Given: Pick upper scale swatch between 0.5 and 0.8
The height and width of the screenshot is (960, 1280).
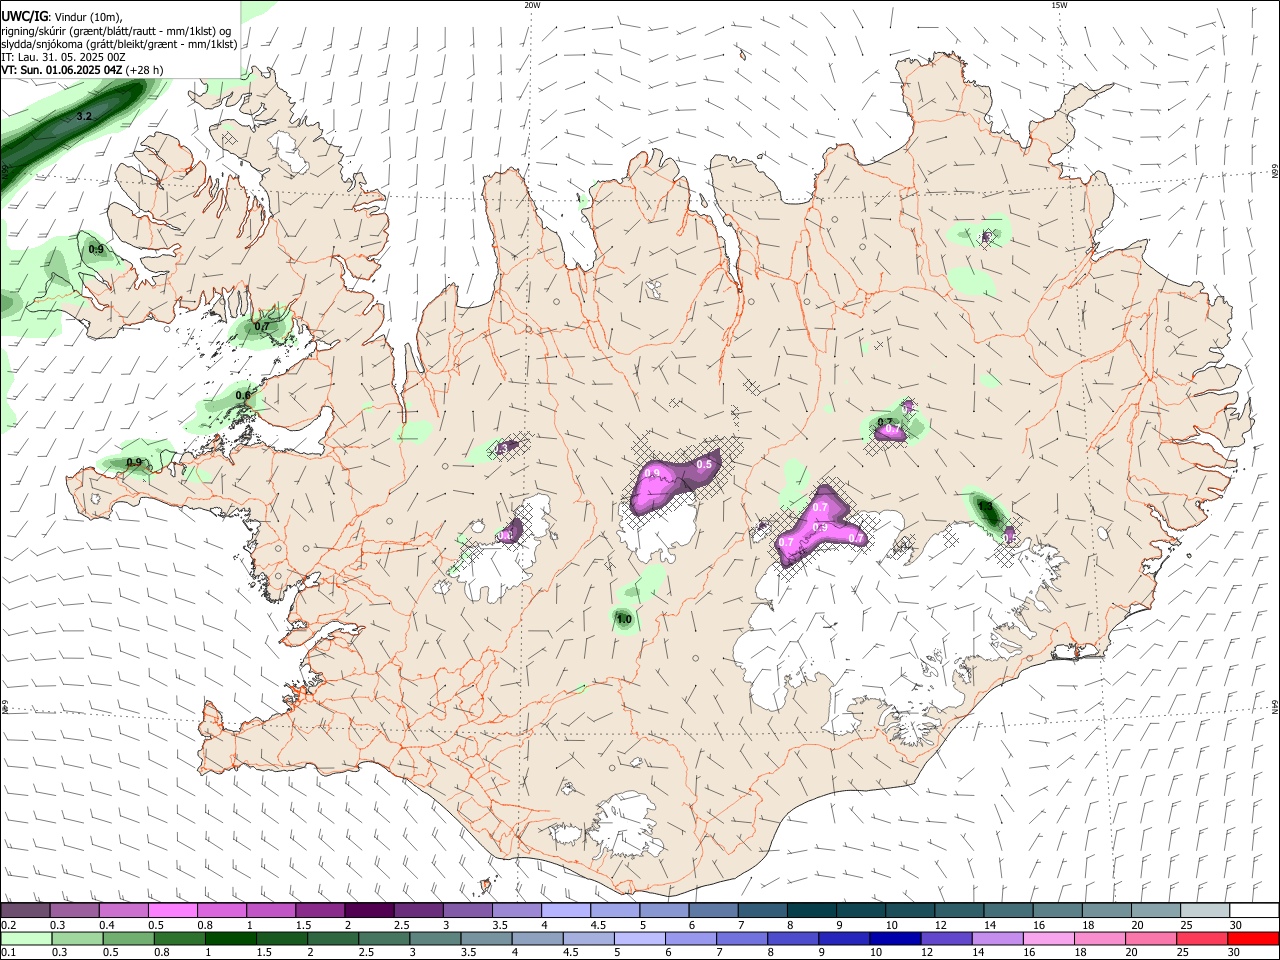Looking at the screenshot, I should (x=173, y=911).
